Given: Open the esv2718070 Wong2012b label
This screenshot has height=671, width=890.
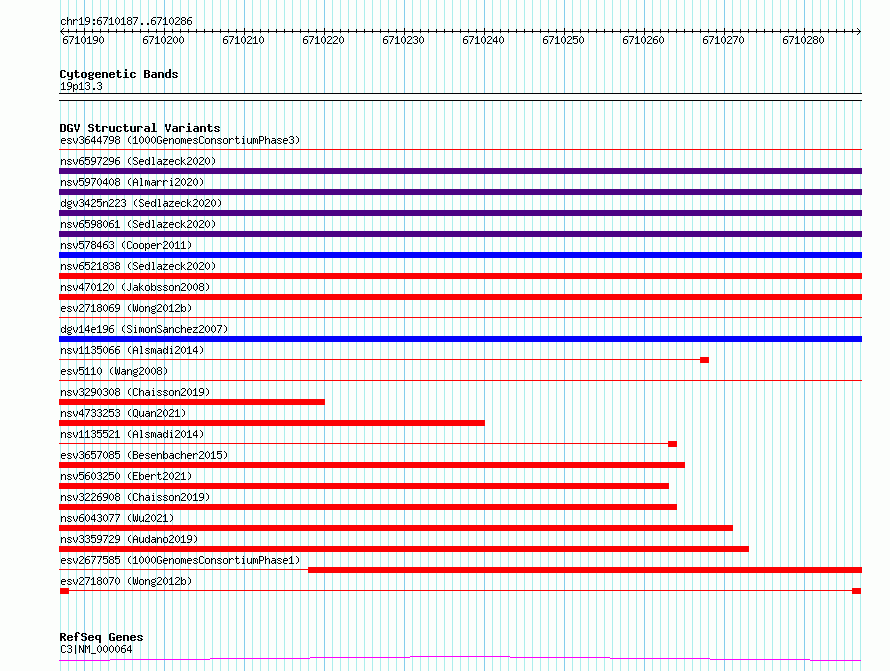Looking at the screenshot, I should tap(126, 581).
